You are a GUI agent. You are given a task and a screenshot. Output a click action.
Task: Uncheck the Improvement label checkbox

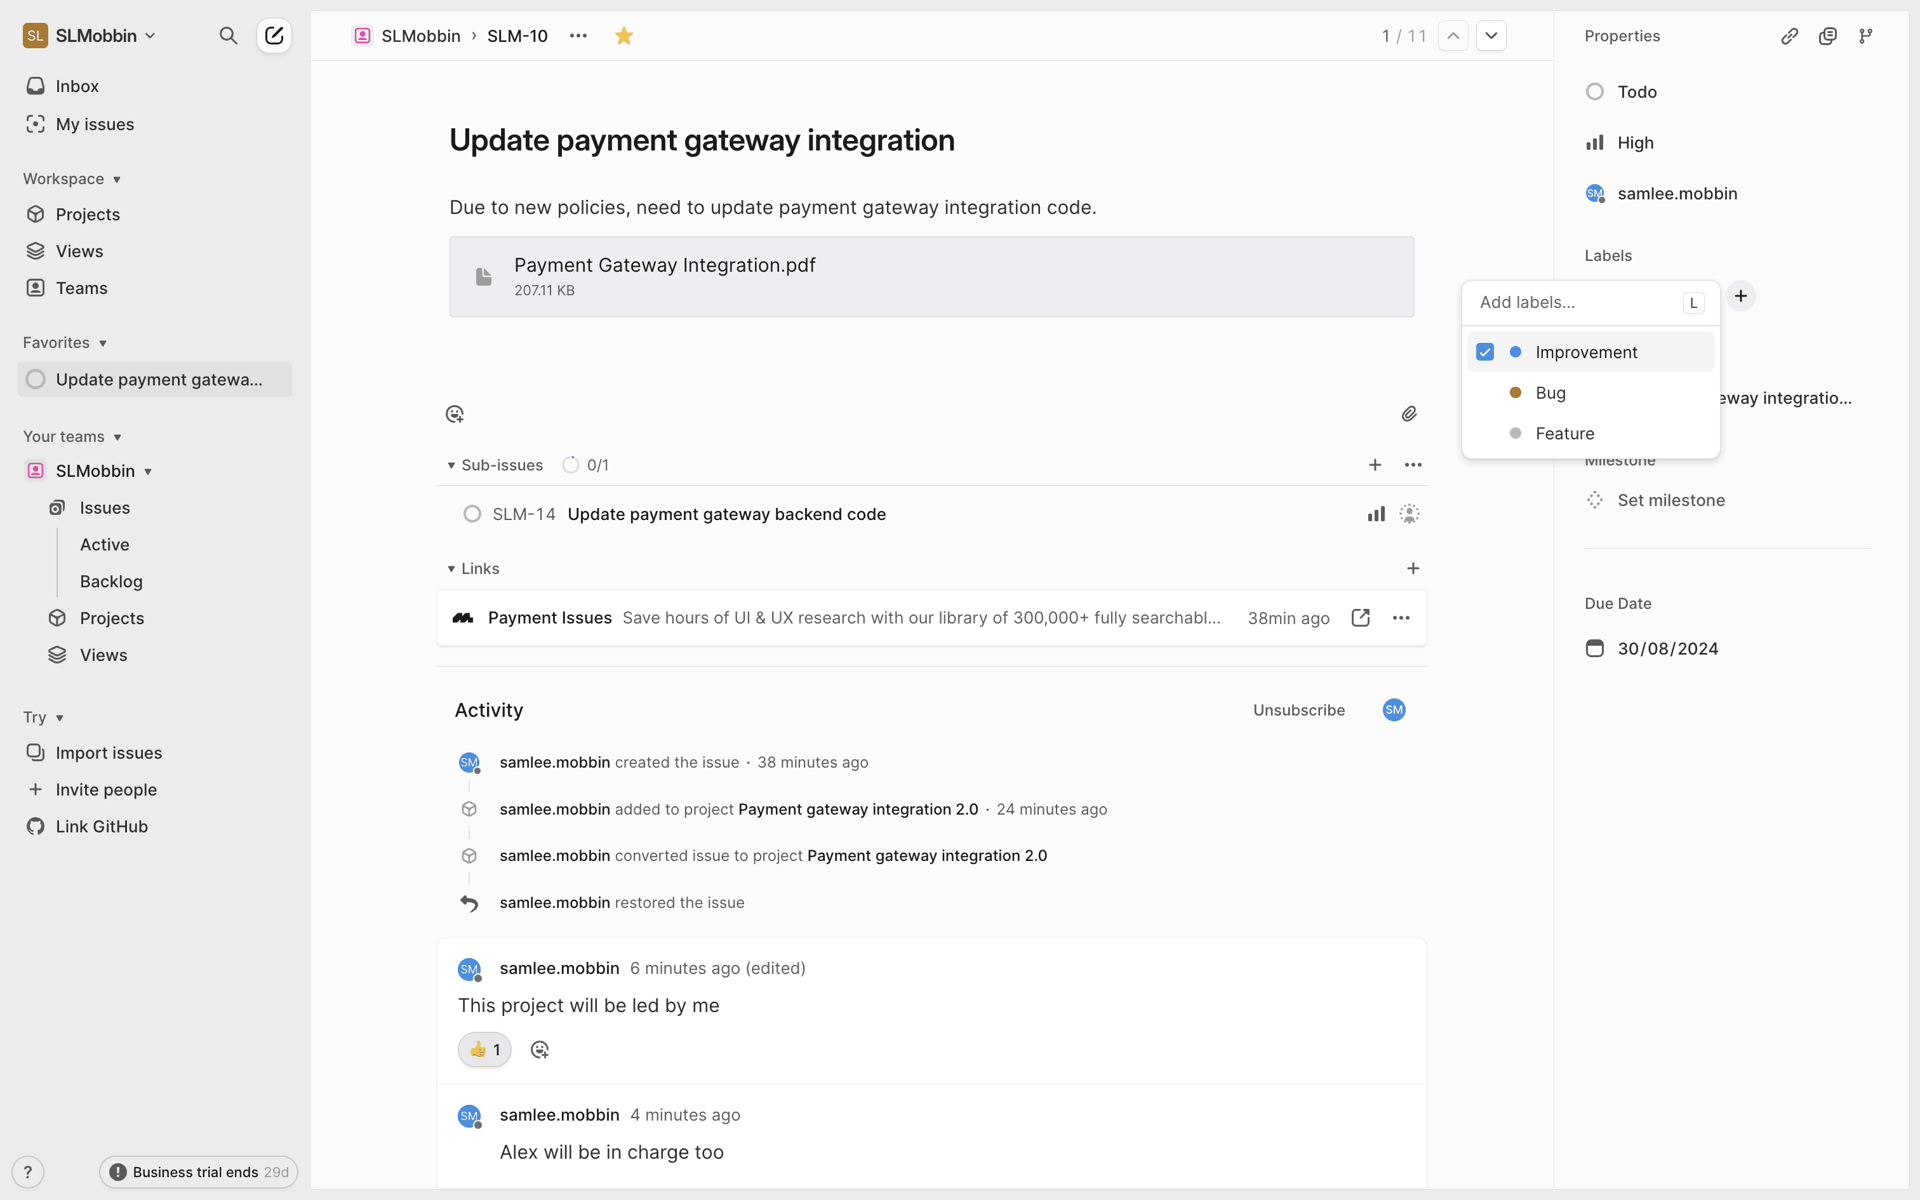coord(1485,352)
